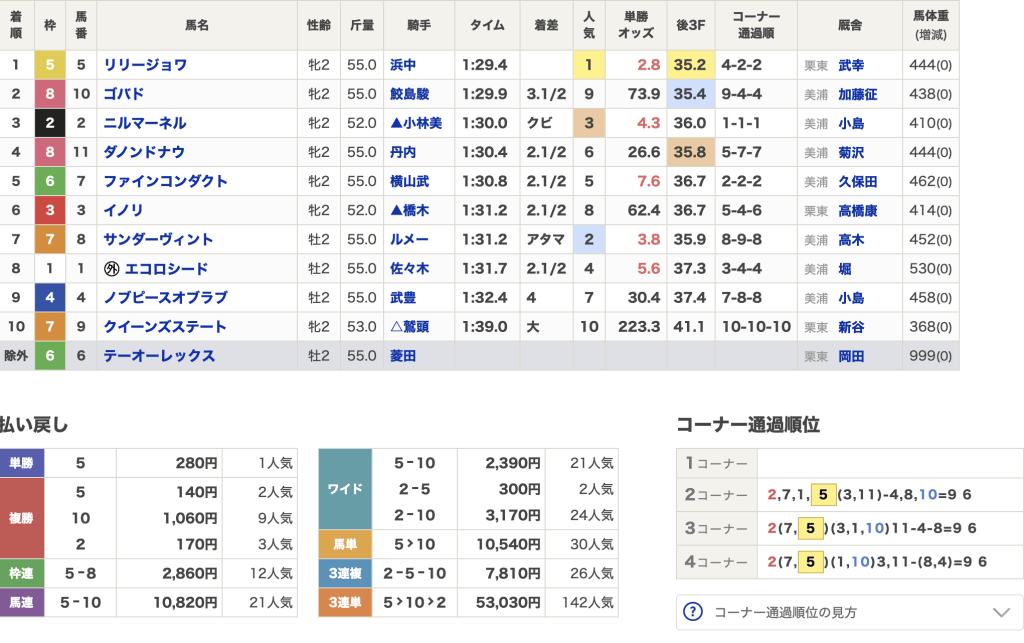Open horse サンダーヴィント link
Viewport: 1024px width, 643px height.
pos(158,240)
